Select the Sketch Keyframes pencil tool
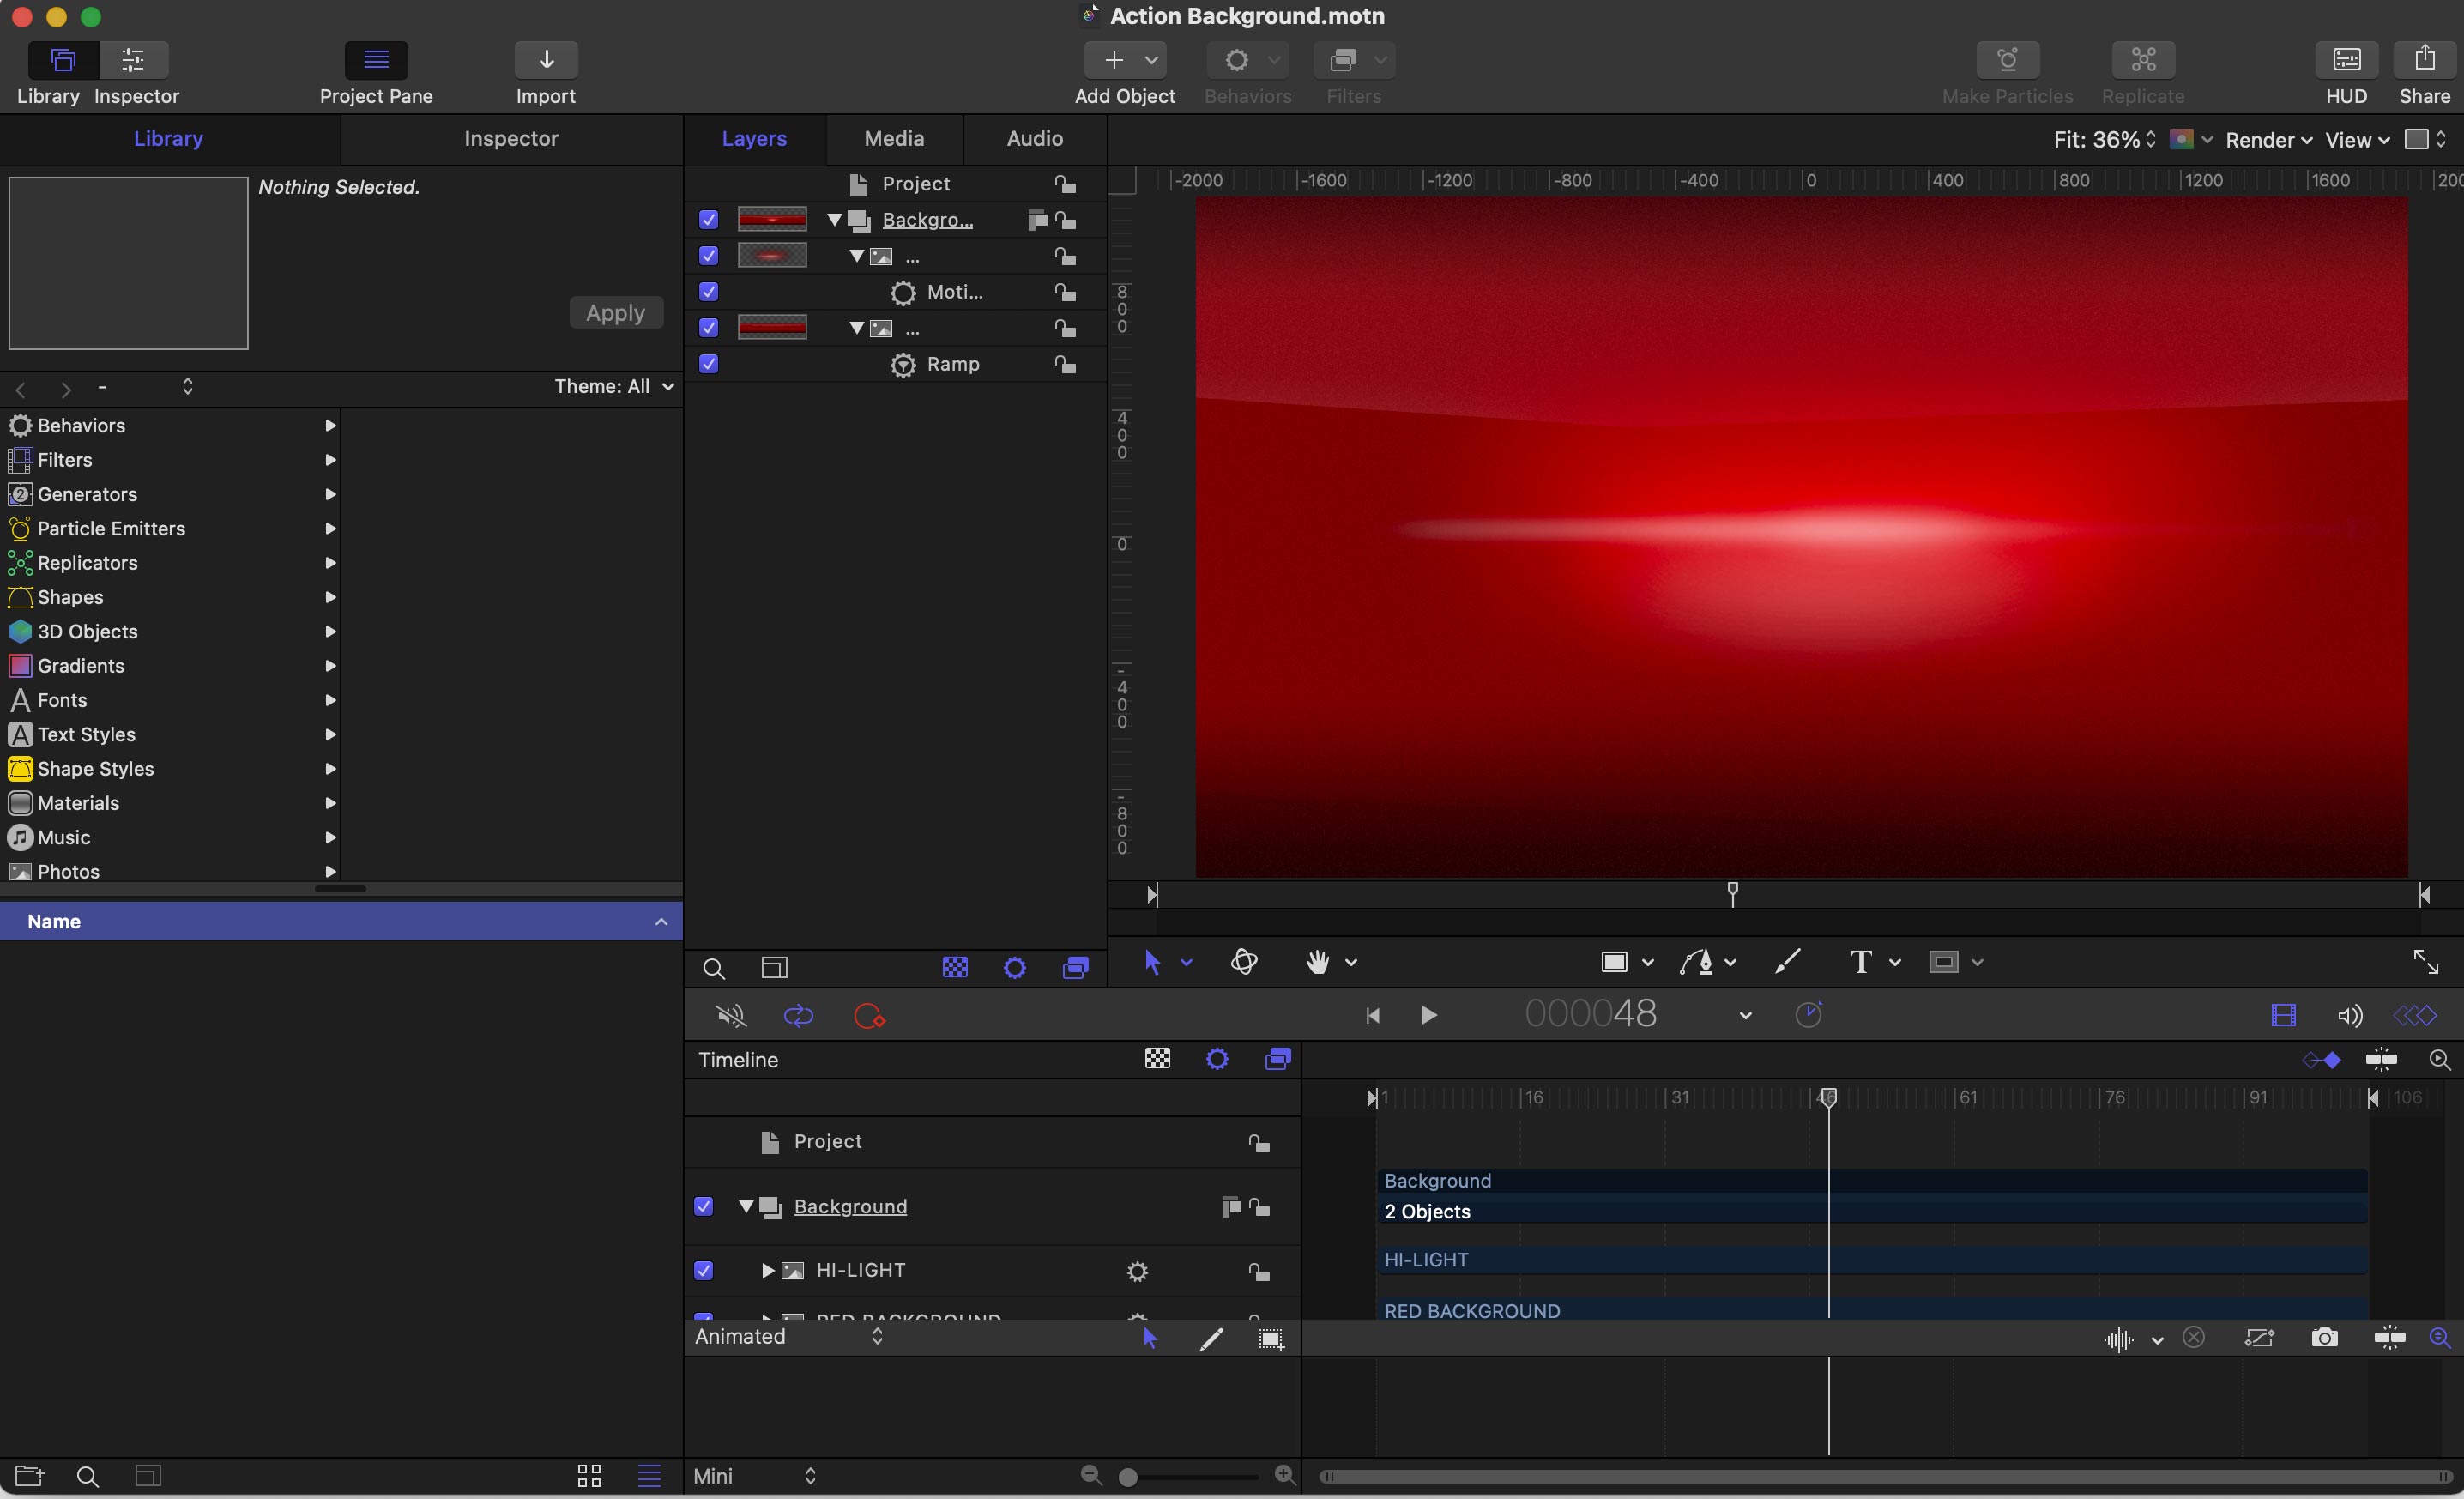The image size is (2464, 1499). pos(1210,1338)
